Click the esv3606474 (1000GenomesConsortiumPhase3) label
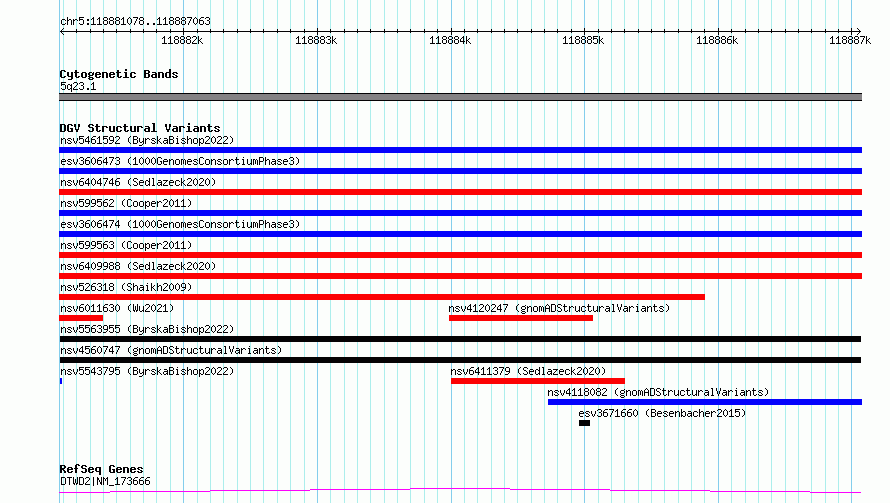 (180, 224)
